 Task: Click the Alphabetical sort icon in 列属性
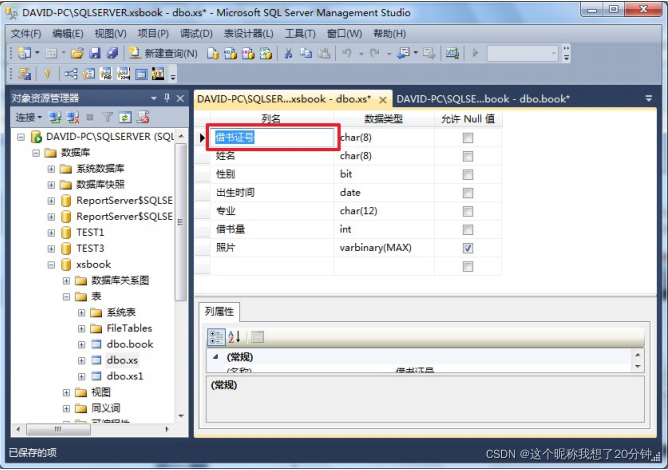tap(234, 337)
